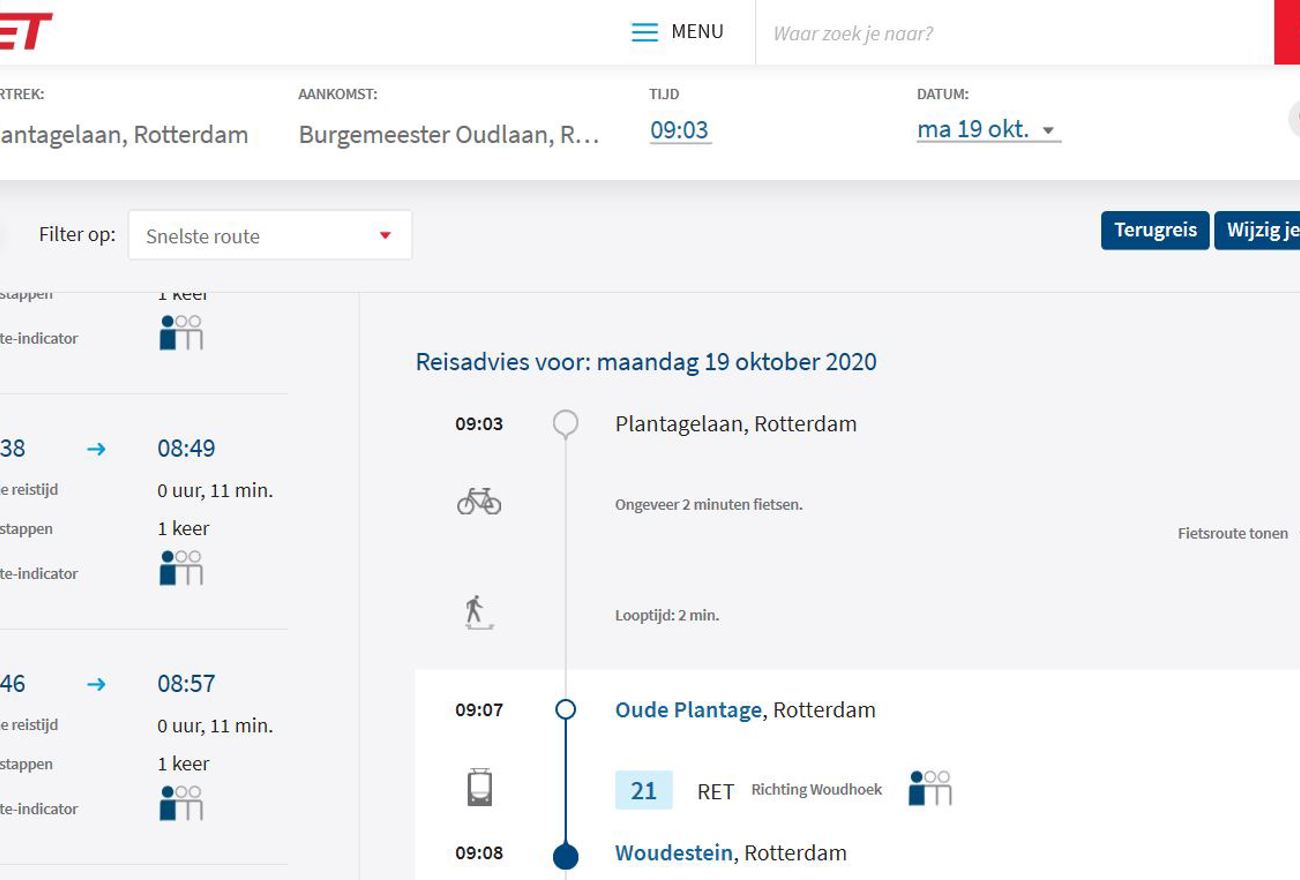Expand Fietsroute tonen

tap(1233, 533)
